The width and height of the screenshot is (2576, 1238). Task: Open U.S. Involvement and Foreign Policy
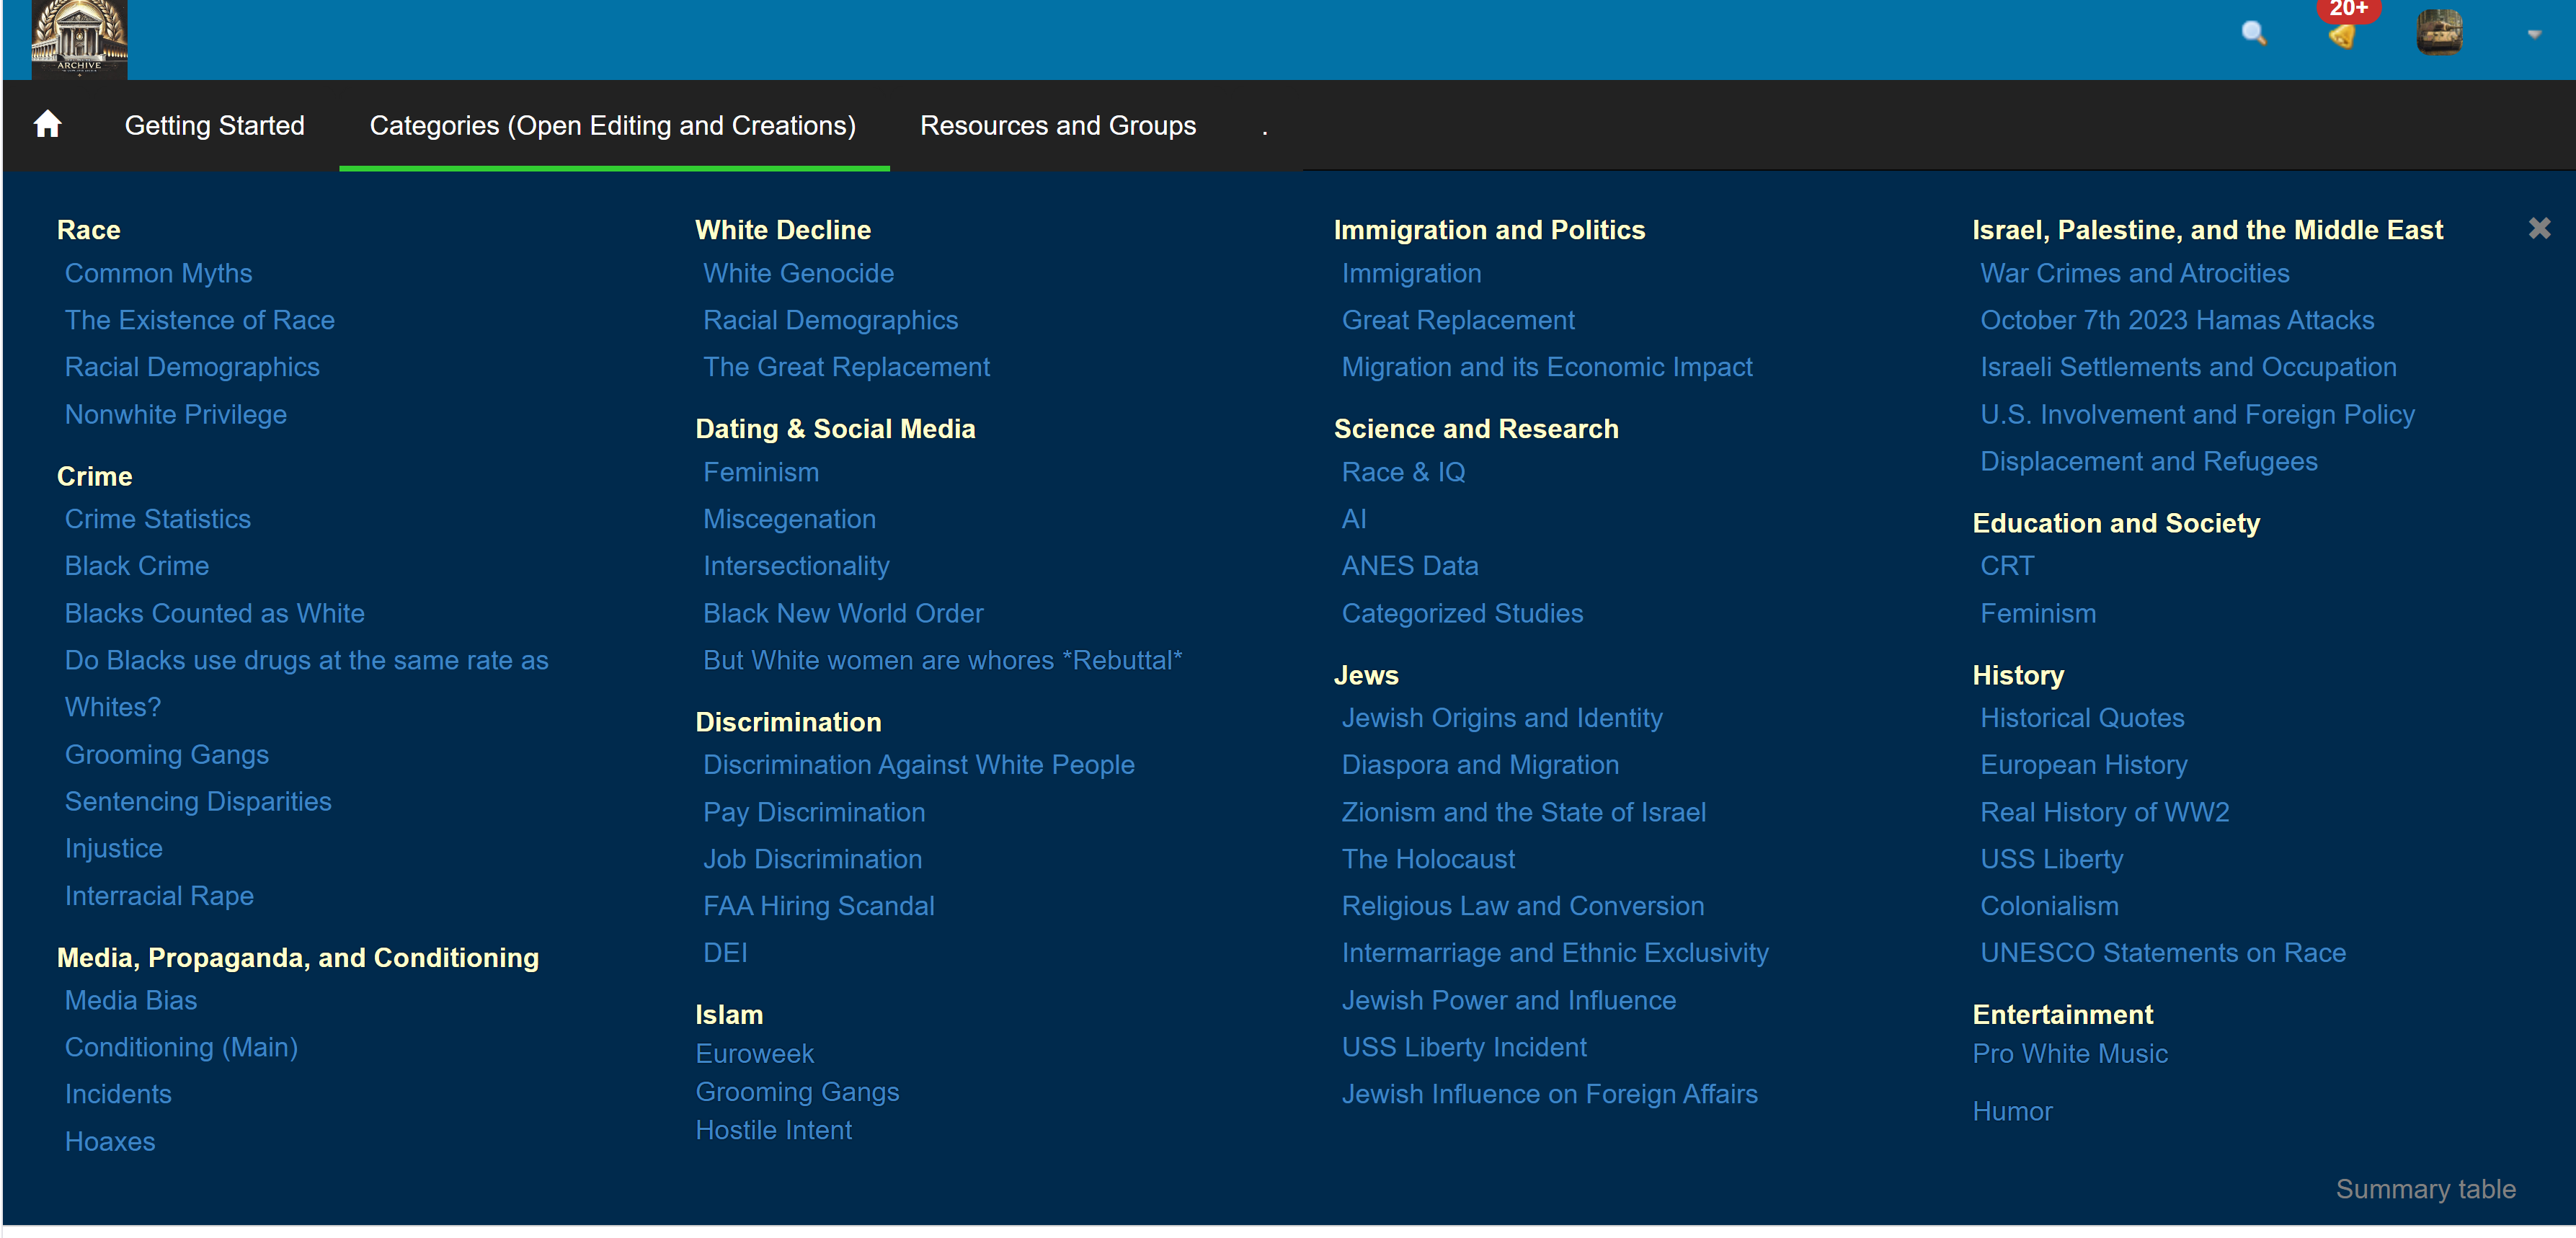2197,414
